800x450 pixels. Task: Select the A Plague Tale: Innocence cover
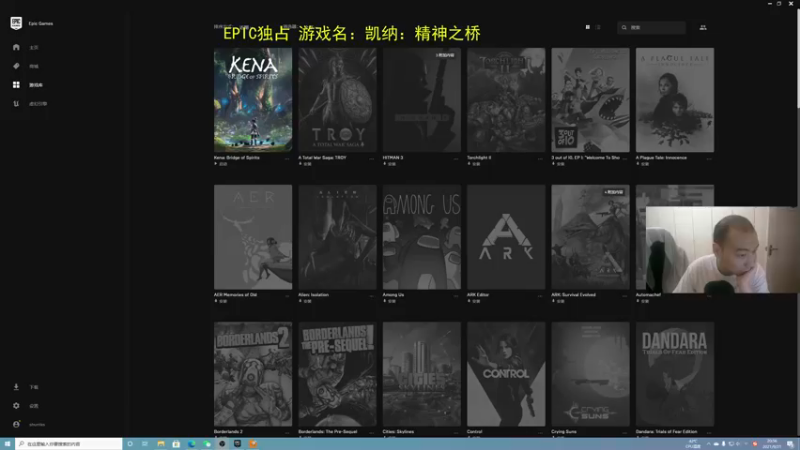pyautogui.click(x=675, y=100)
